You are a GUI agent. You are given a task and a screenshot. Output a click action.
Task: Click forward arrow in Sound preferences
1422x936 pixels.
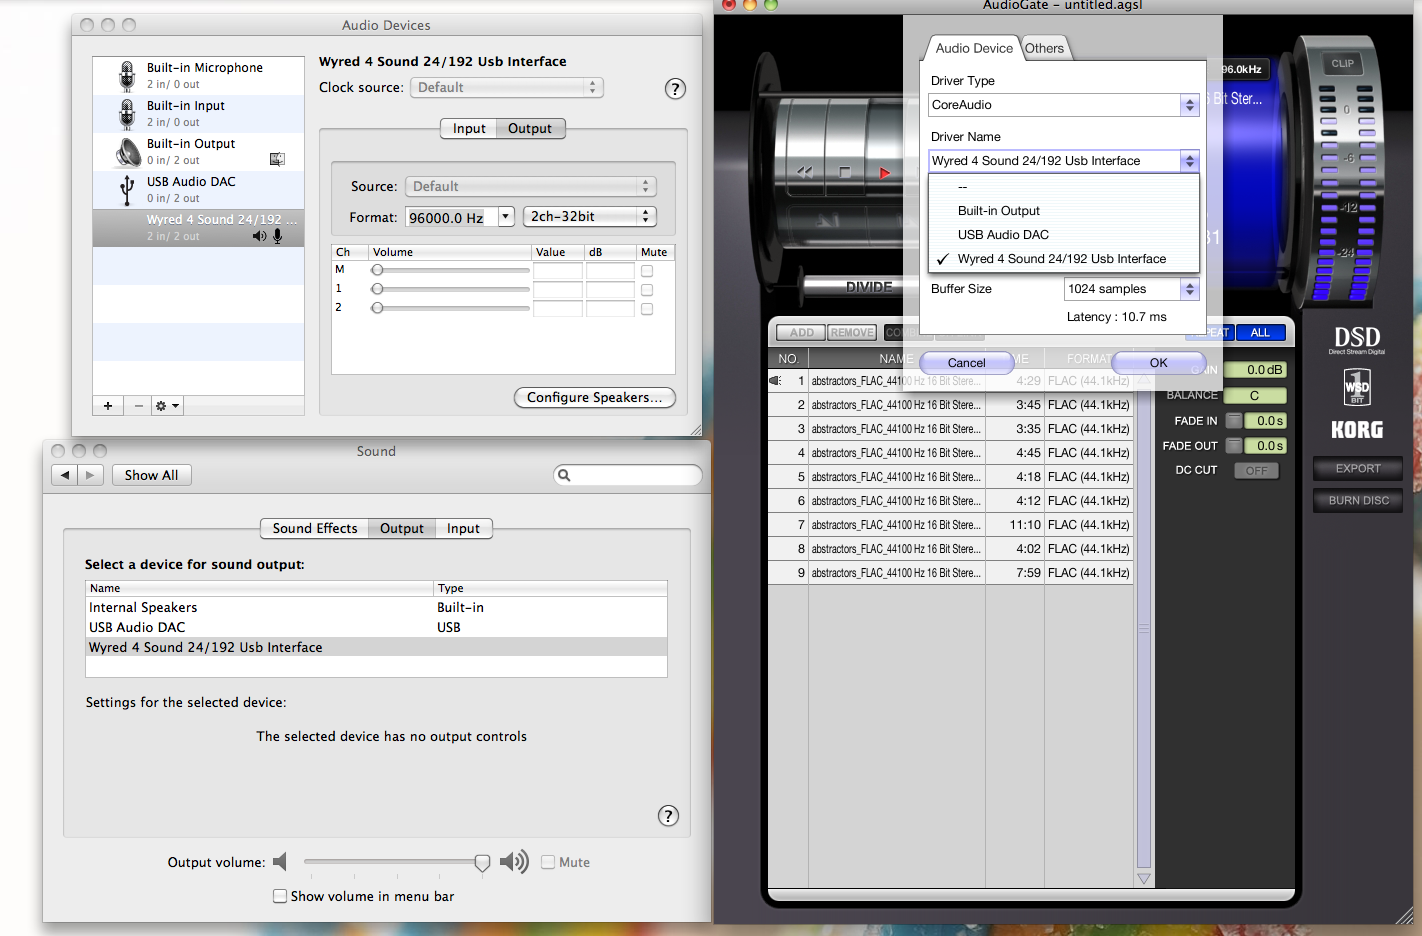90,475
